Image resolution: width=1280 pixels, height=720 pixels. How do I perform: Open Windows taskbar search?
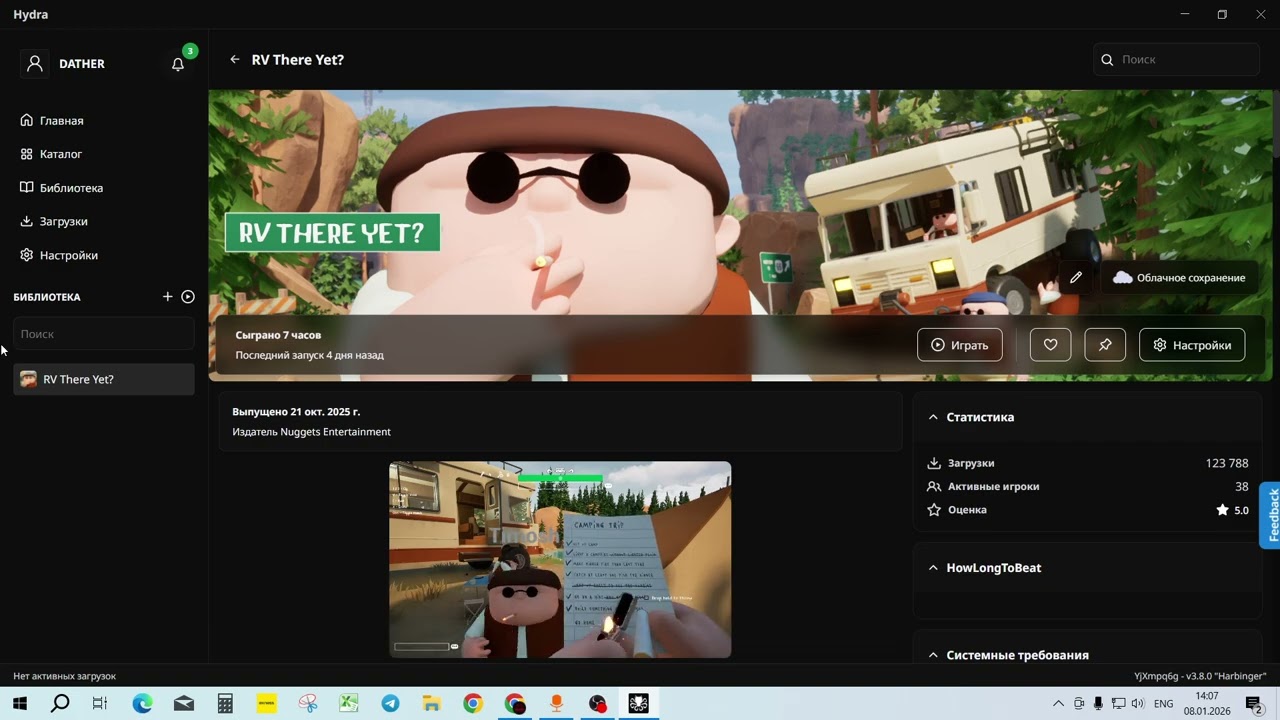tap(60, 704)
